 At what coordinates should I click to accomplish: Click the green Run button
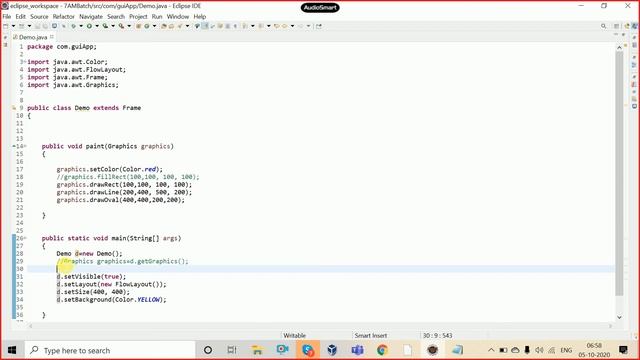pyautogui.click(x=89, y=26)
